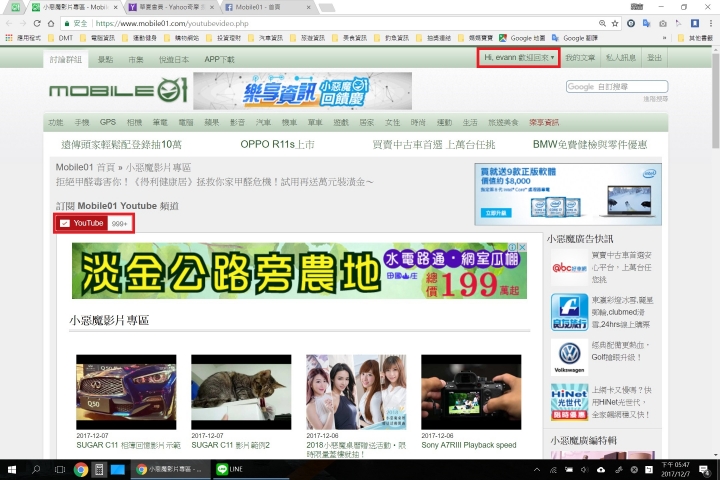Image resolution: width=720 pixels, height=480 pixels.
Task: Open the Google 地圖 bookmark
Action: coord(522,38)
